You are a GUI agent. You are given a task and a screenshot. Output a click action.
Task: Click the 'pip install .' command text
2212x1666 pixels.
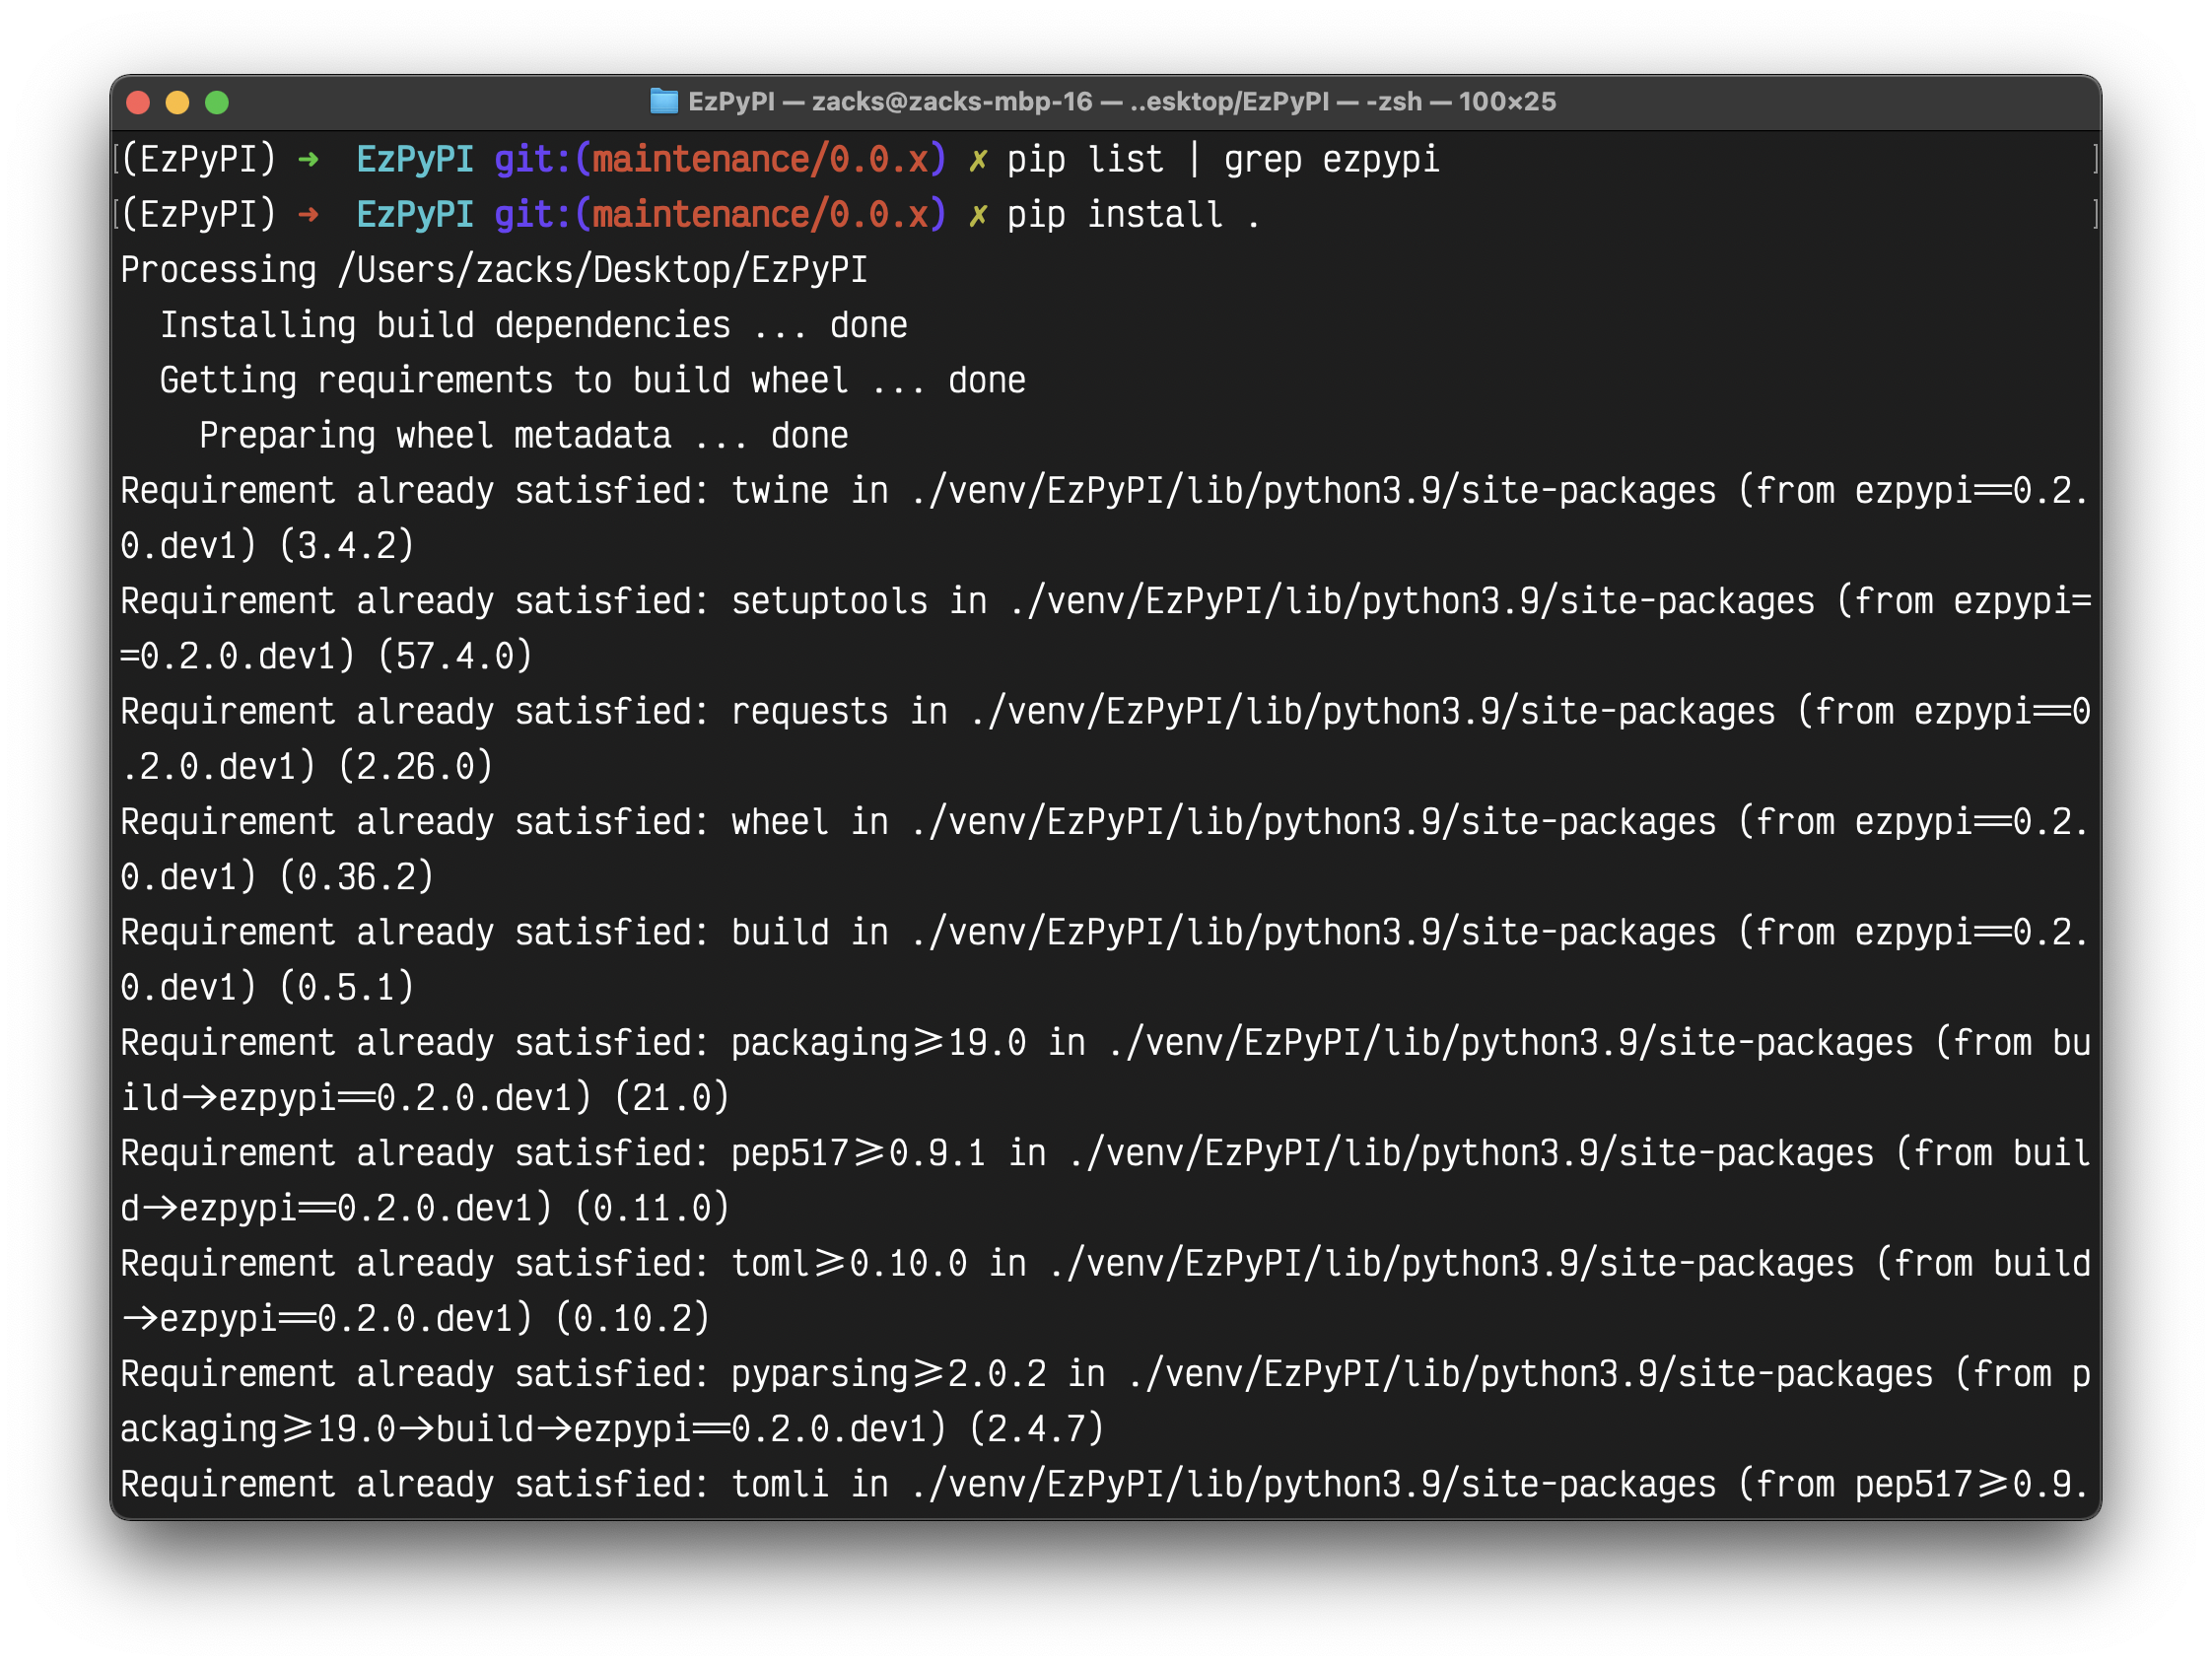pos(1133,215)
